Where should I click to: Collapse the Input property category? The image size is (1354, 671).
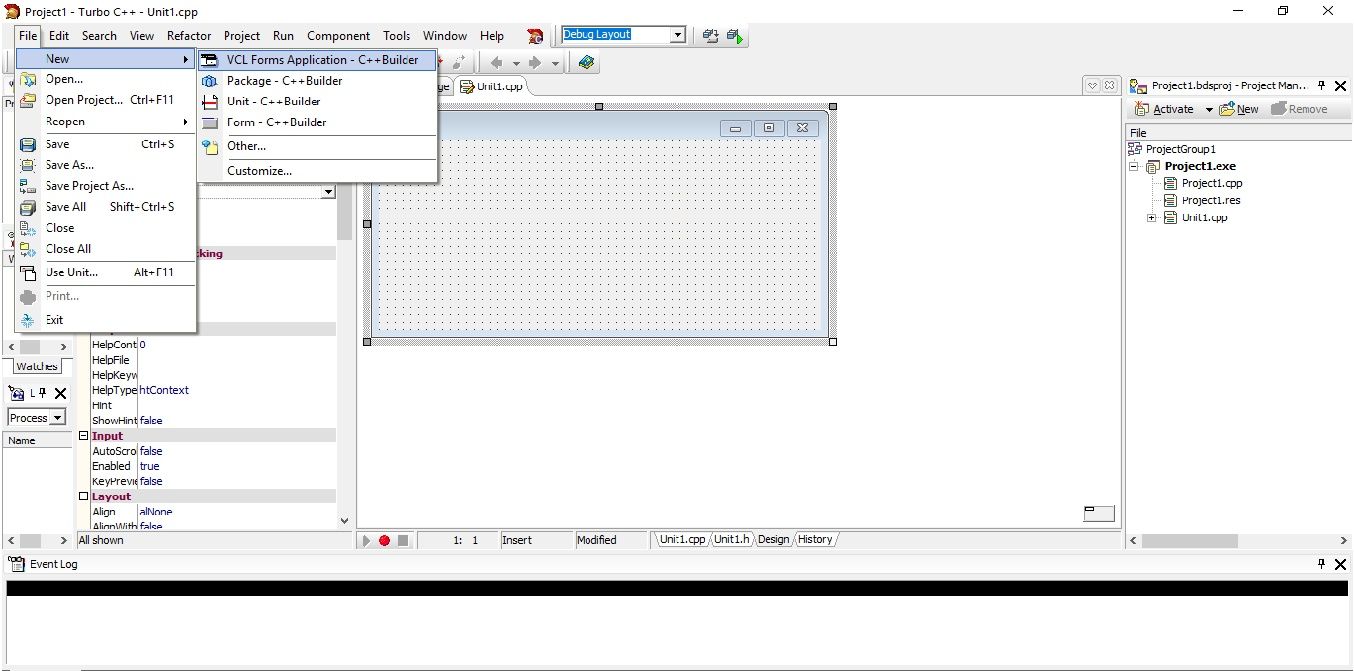click(x=83, y=436)
